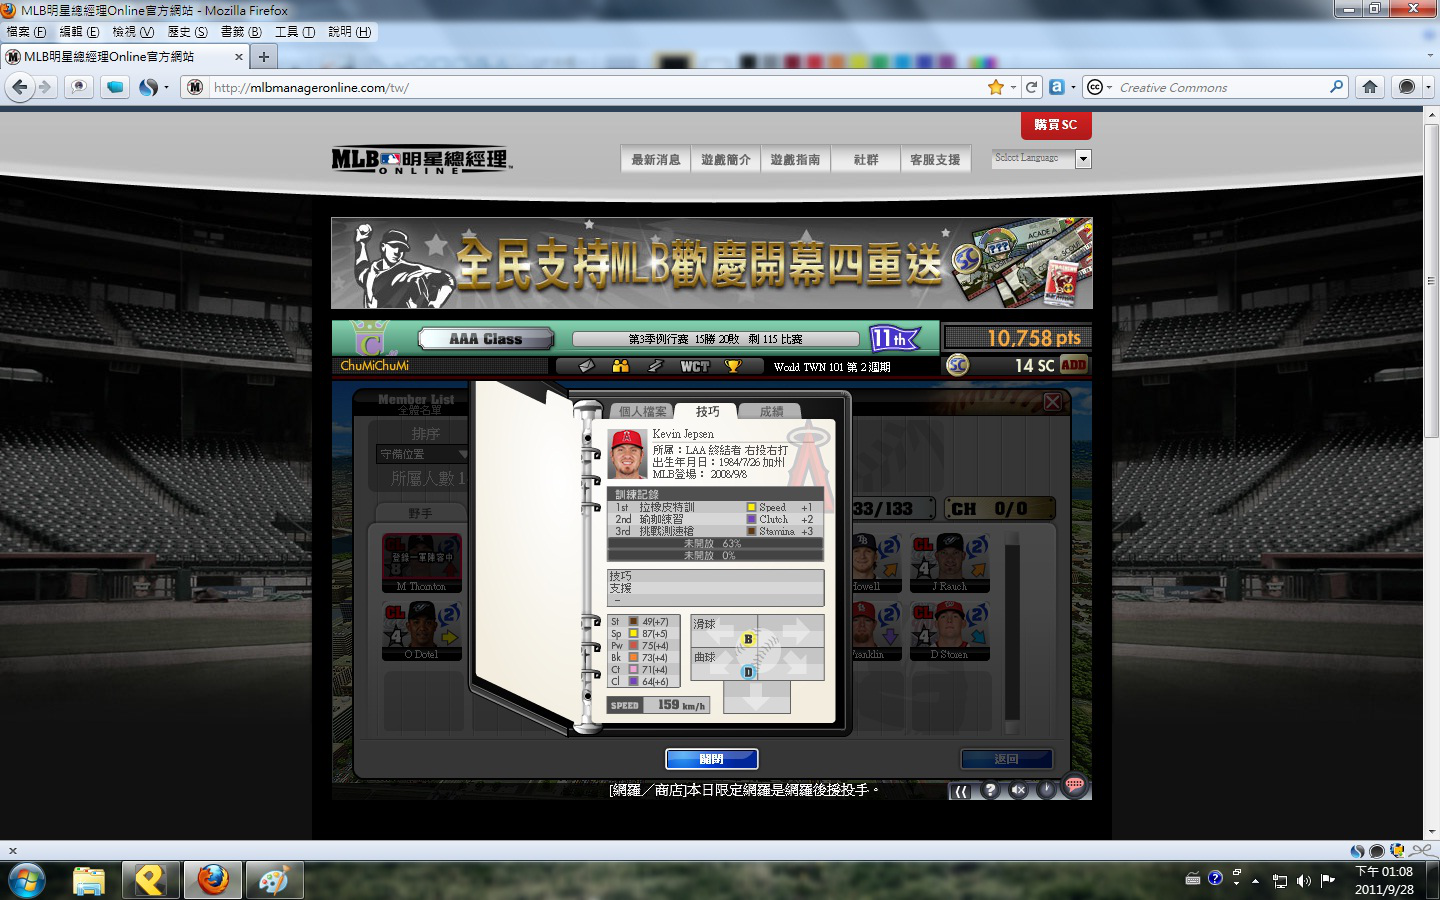Click the pencil notes icon in game bar
The height and width of the screenshot is (900, 1440).
click(x=656, y=366)
